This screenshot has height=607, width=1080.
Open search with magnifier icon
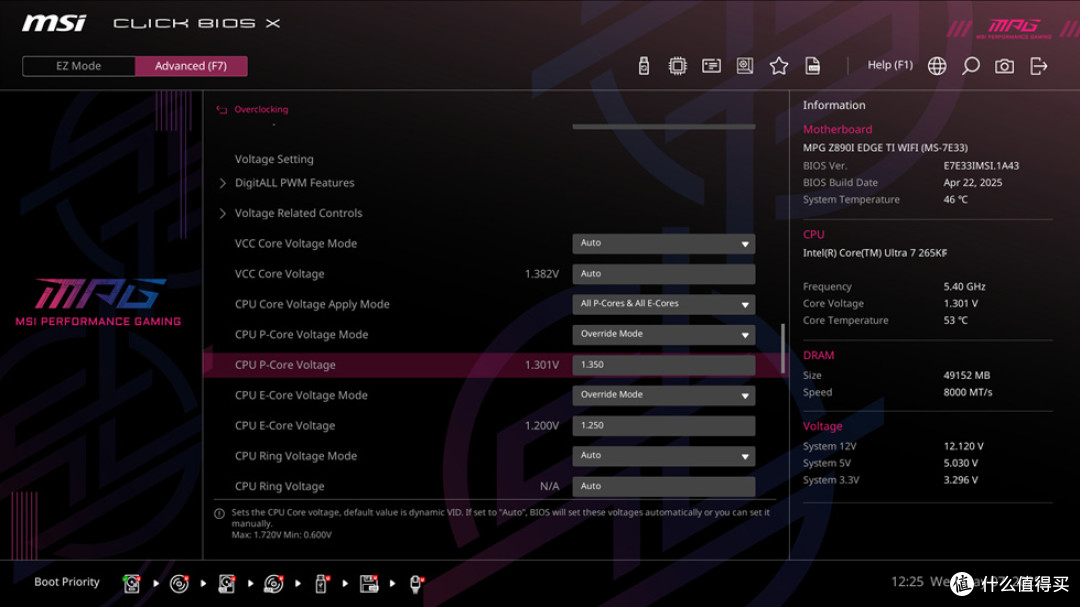(970, 65)
